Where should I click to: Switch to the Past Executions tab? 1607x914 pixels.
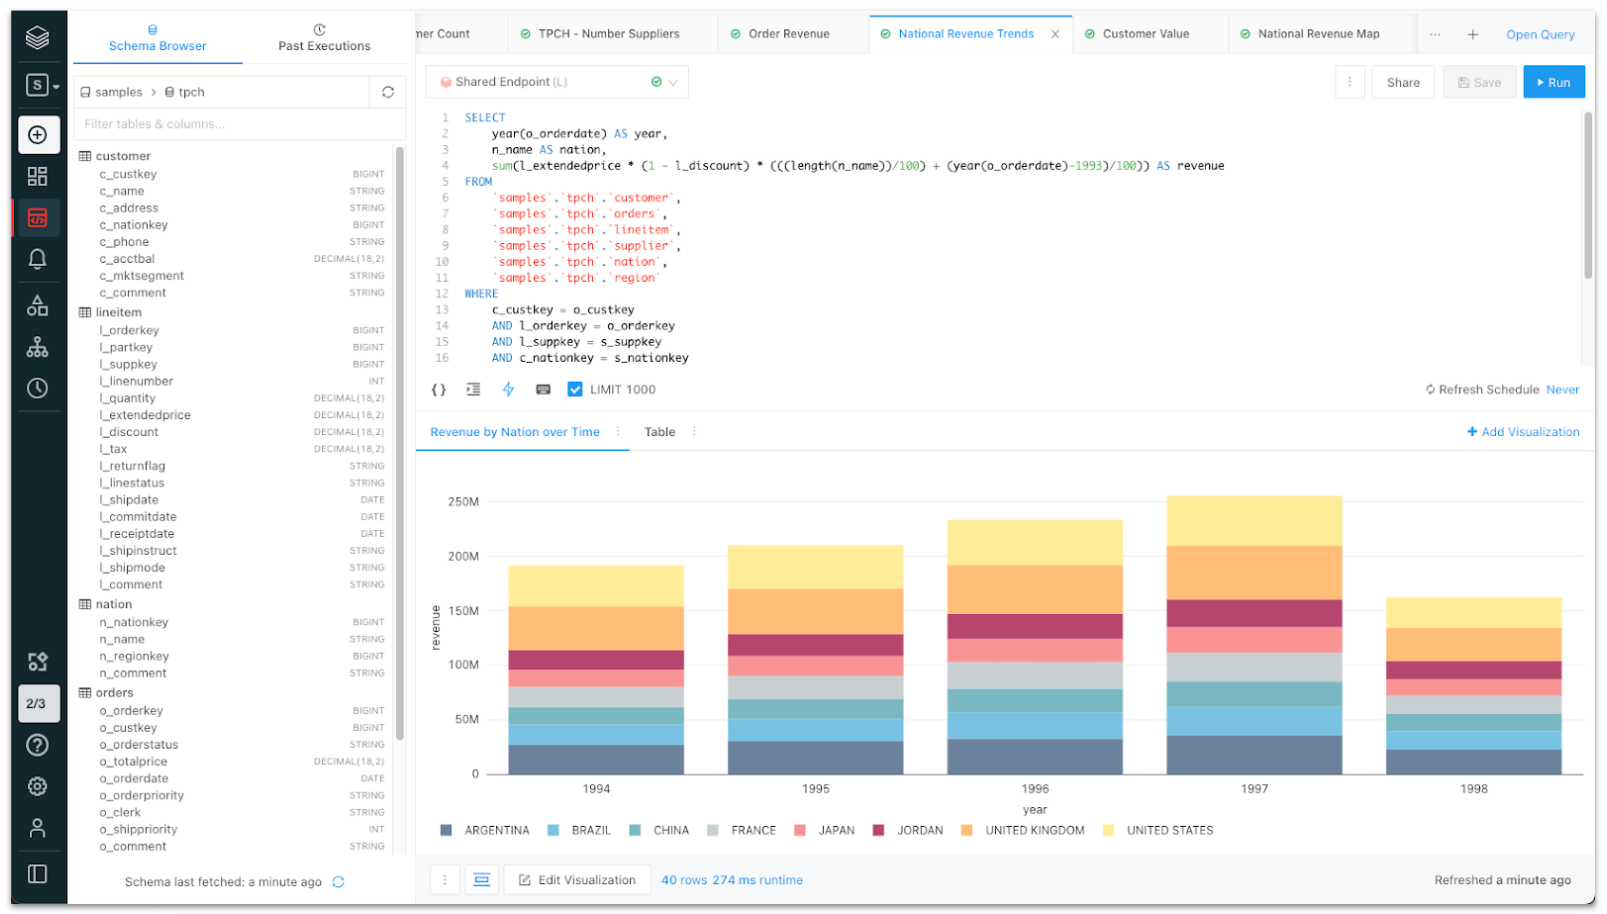(324, 38)
